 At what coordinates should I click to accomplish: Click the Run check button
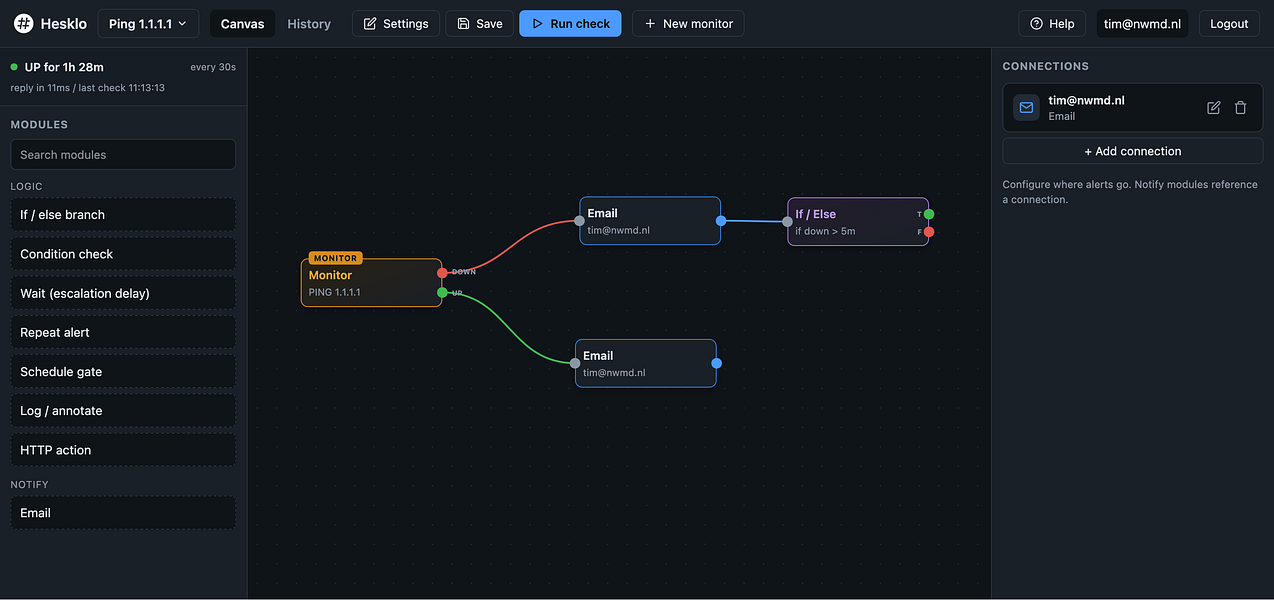[570, 23]
